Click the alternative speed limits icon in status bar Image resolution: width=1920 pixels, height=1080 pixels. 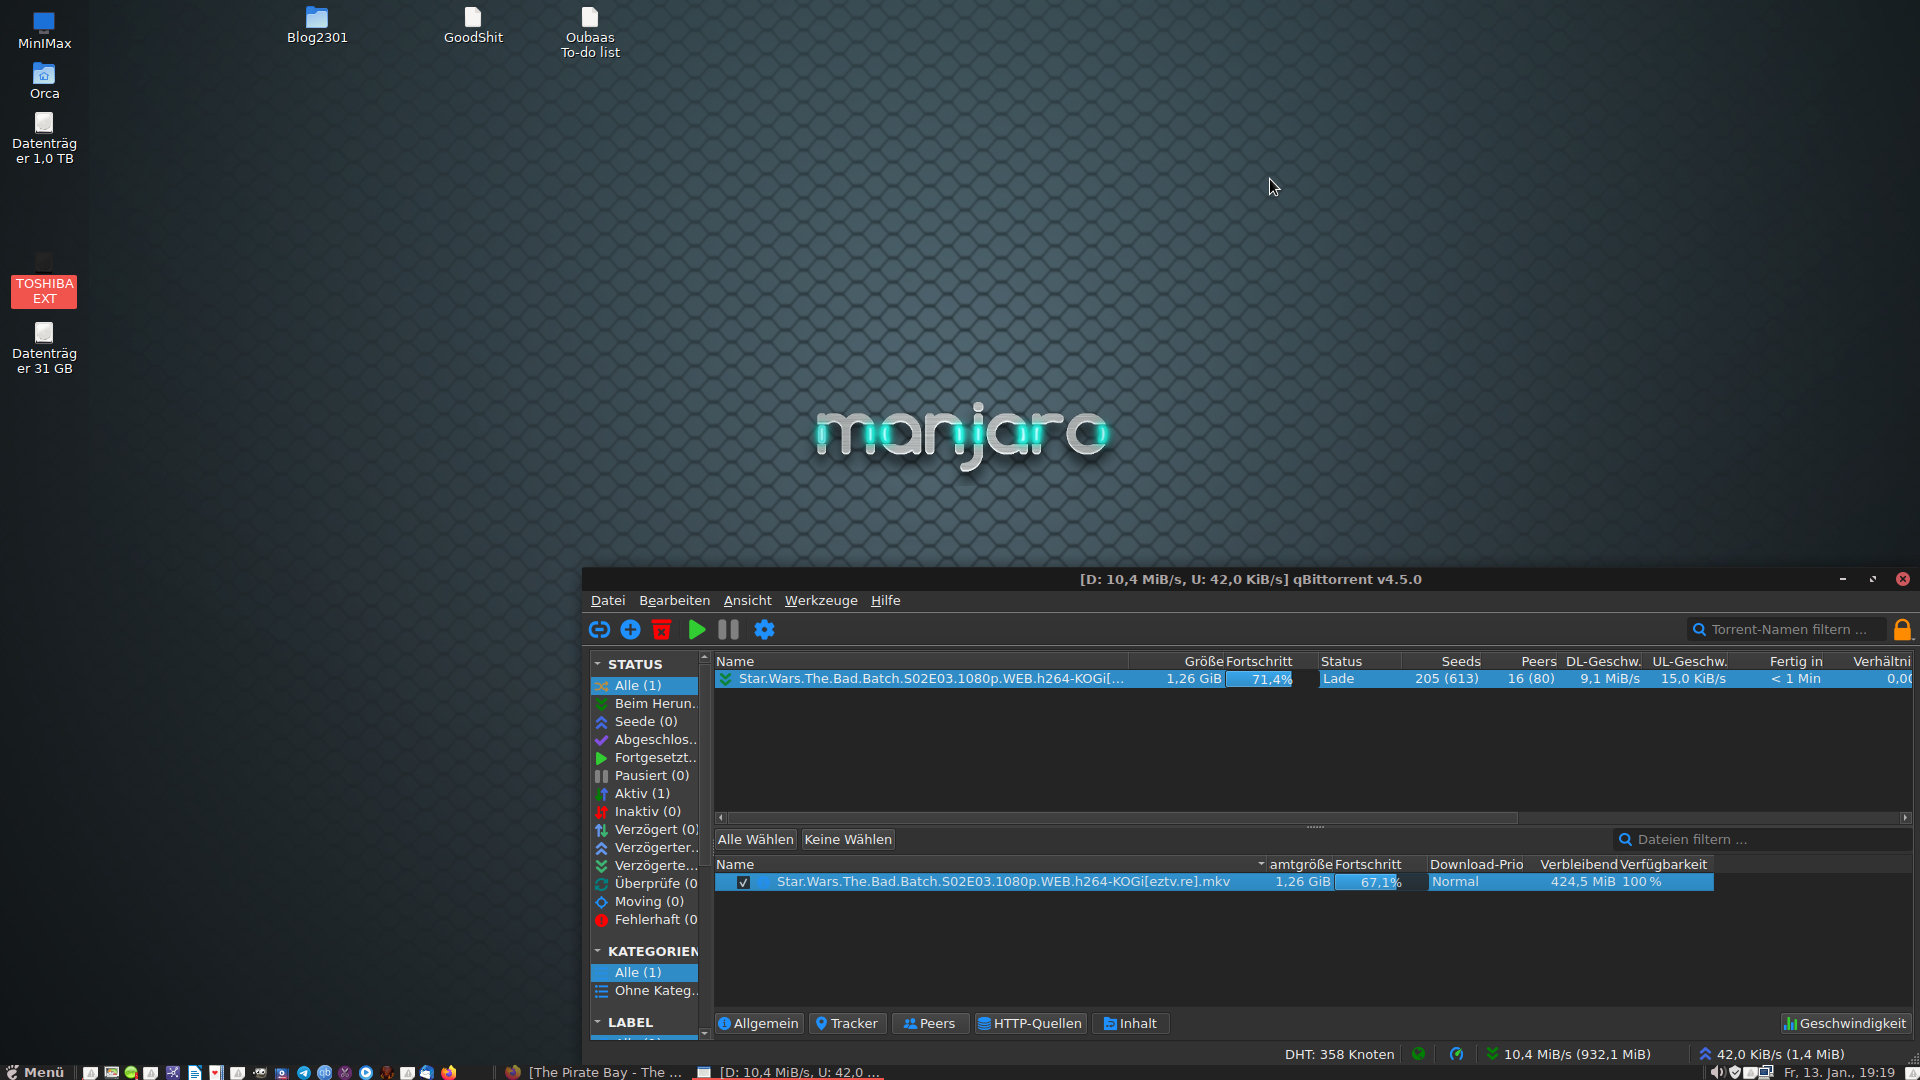coord(1456,1053)
